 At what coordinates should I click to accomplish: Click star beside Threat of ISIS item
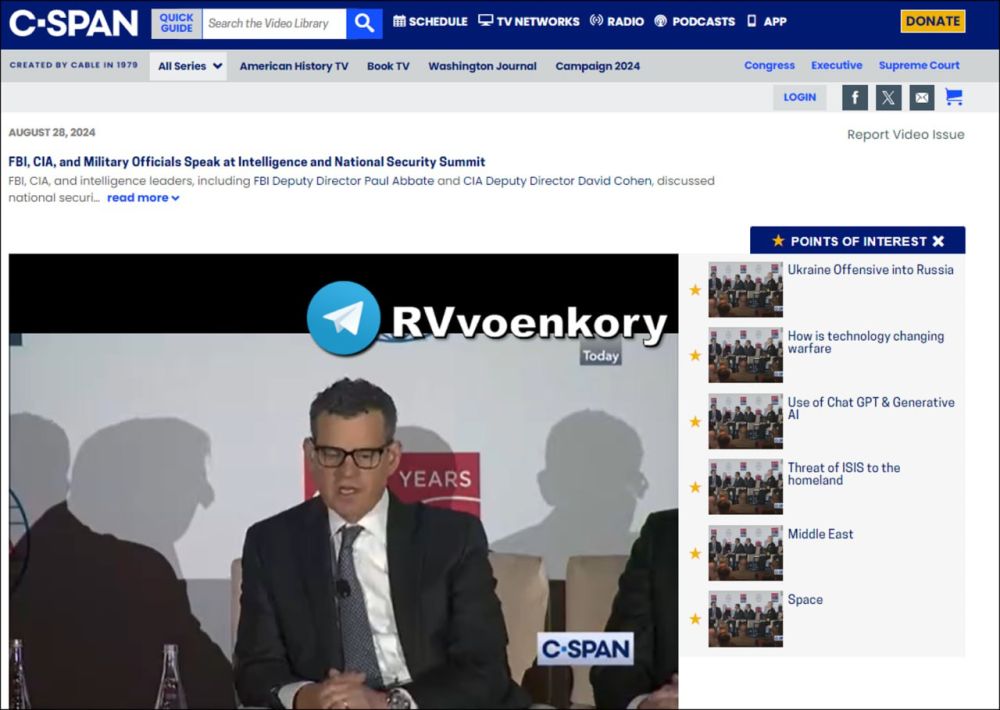click(x=695, y=487)
